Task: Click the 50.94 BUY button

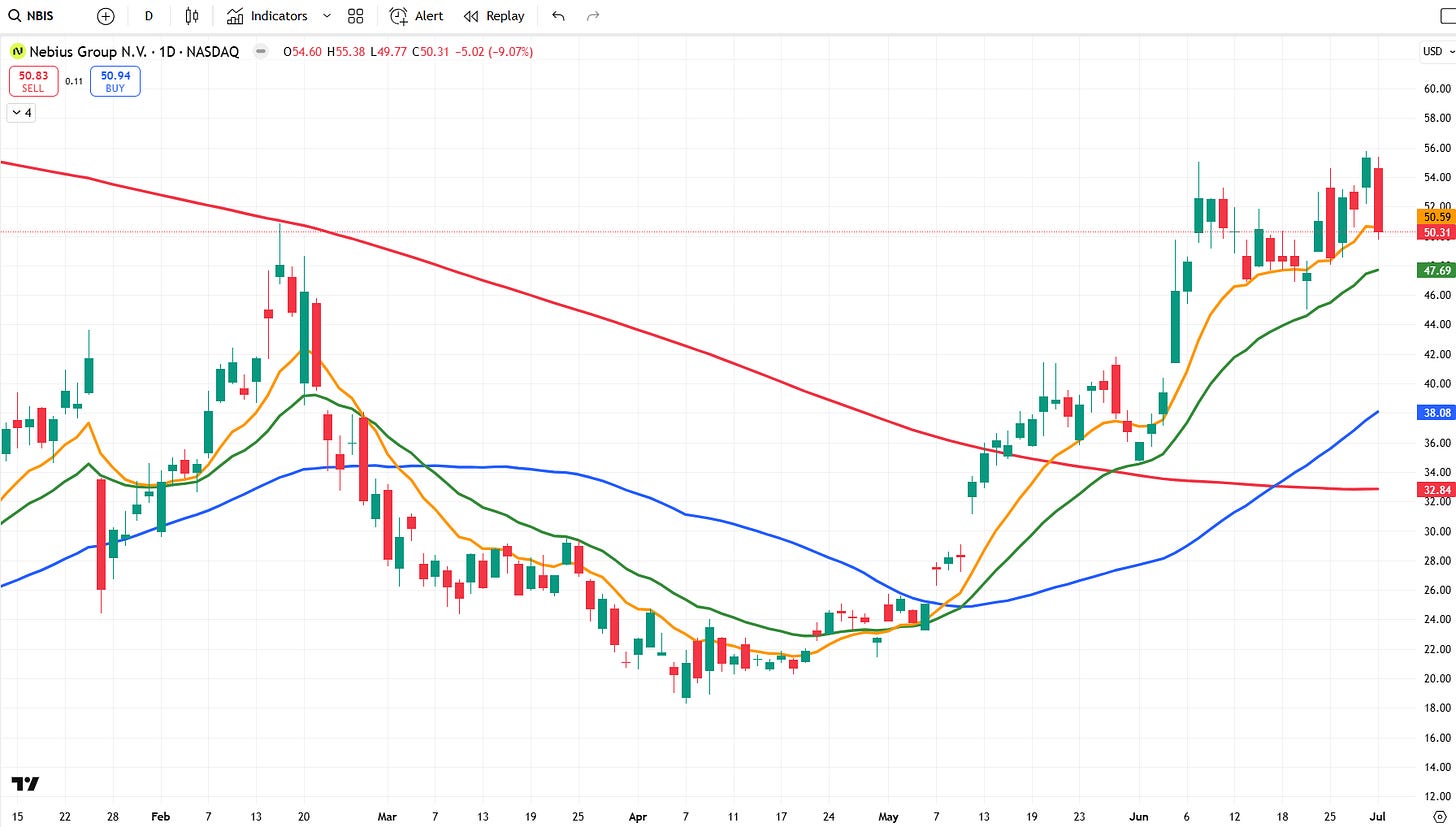Action: click(115, 81)
